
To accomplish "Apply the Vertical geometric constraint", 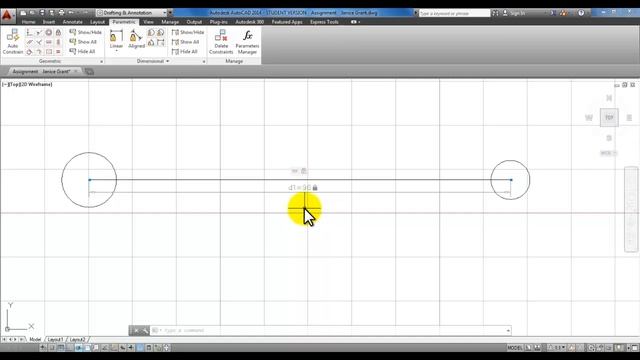I will point(58,42).
